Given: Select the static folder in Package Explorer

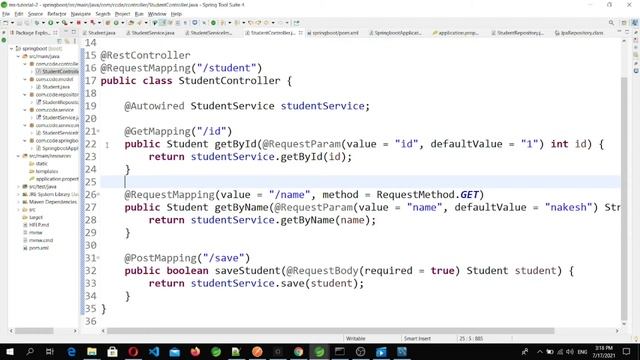Looking at the screenshot, I should pyautogui.click(x=39, y=164).
